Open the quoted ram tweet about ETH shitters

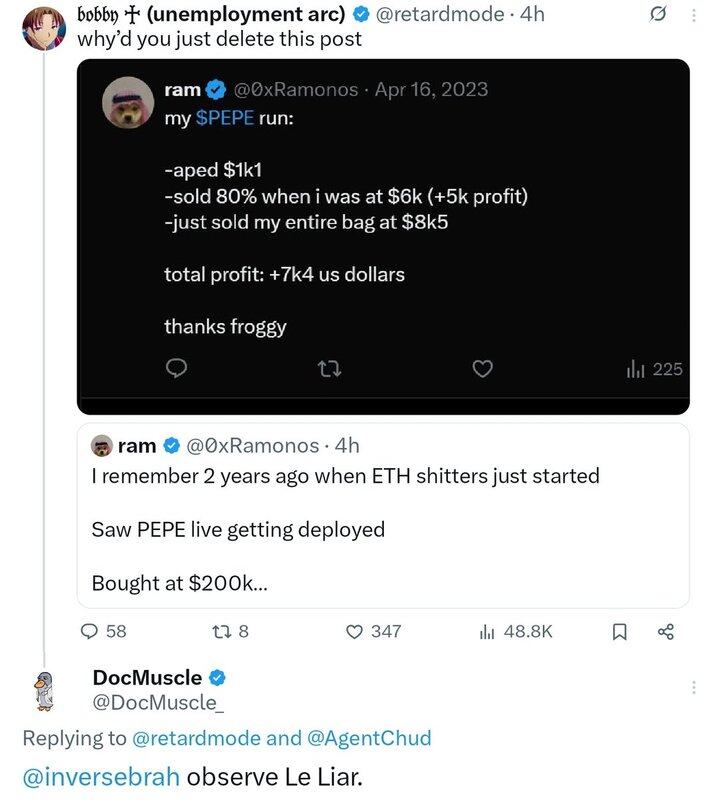pyautogui.click(x=383, y=515)
